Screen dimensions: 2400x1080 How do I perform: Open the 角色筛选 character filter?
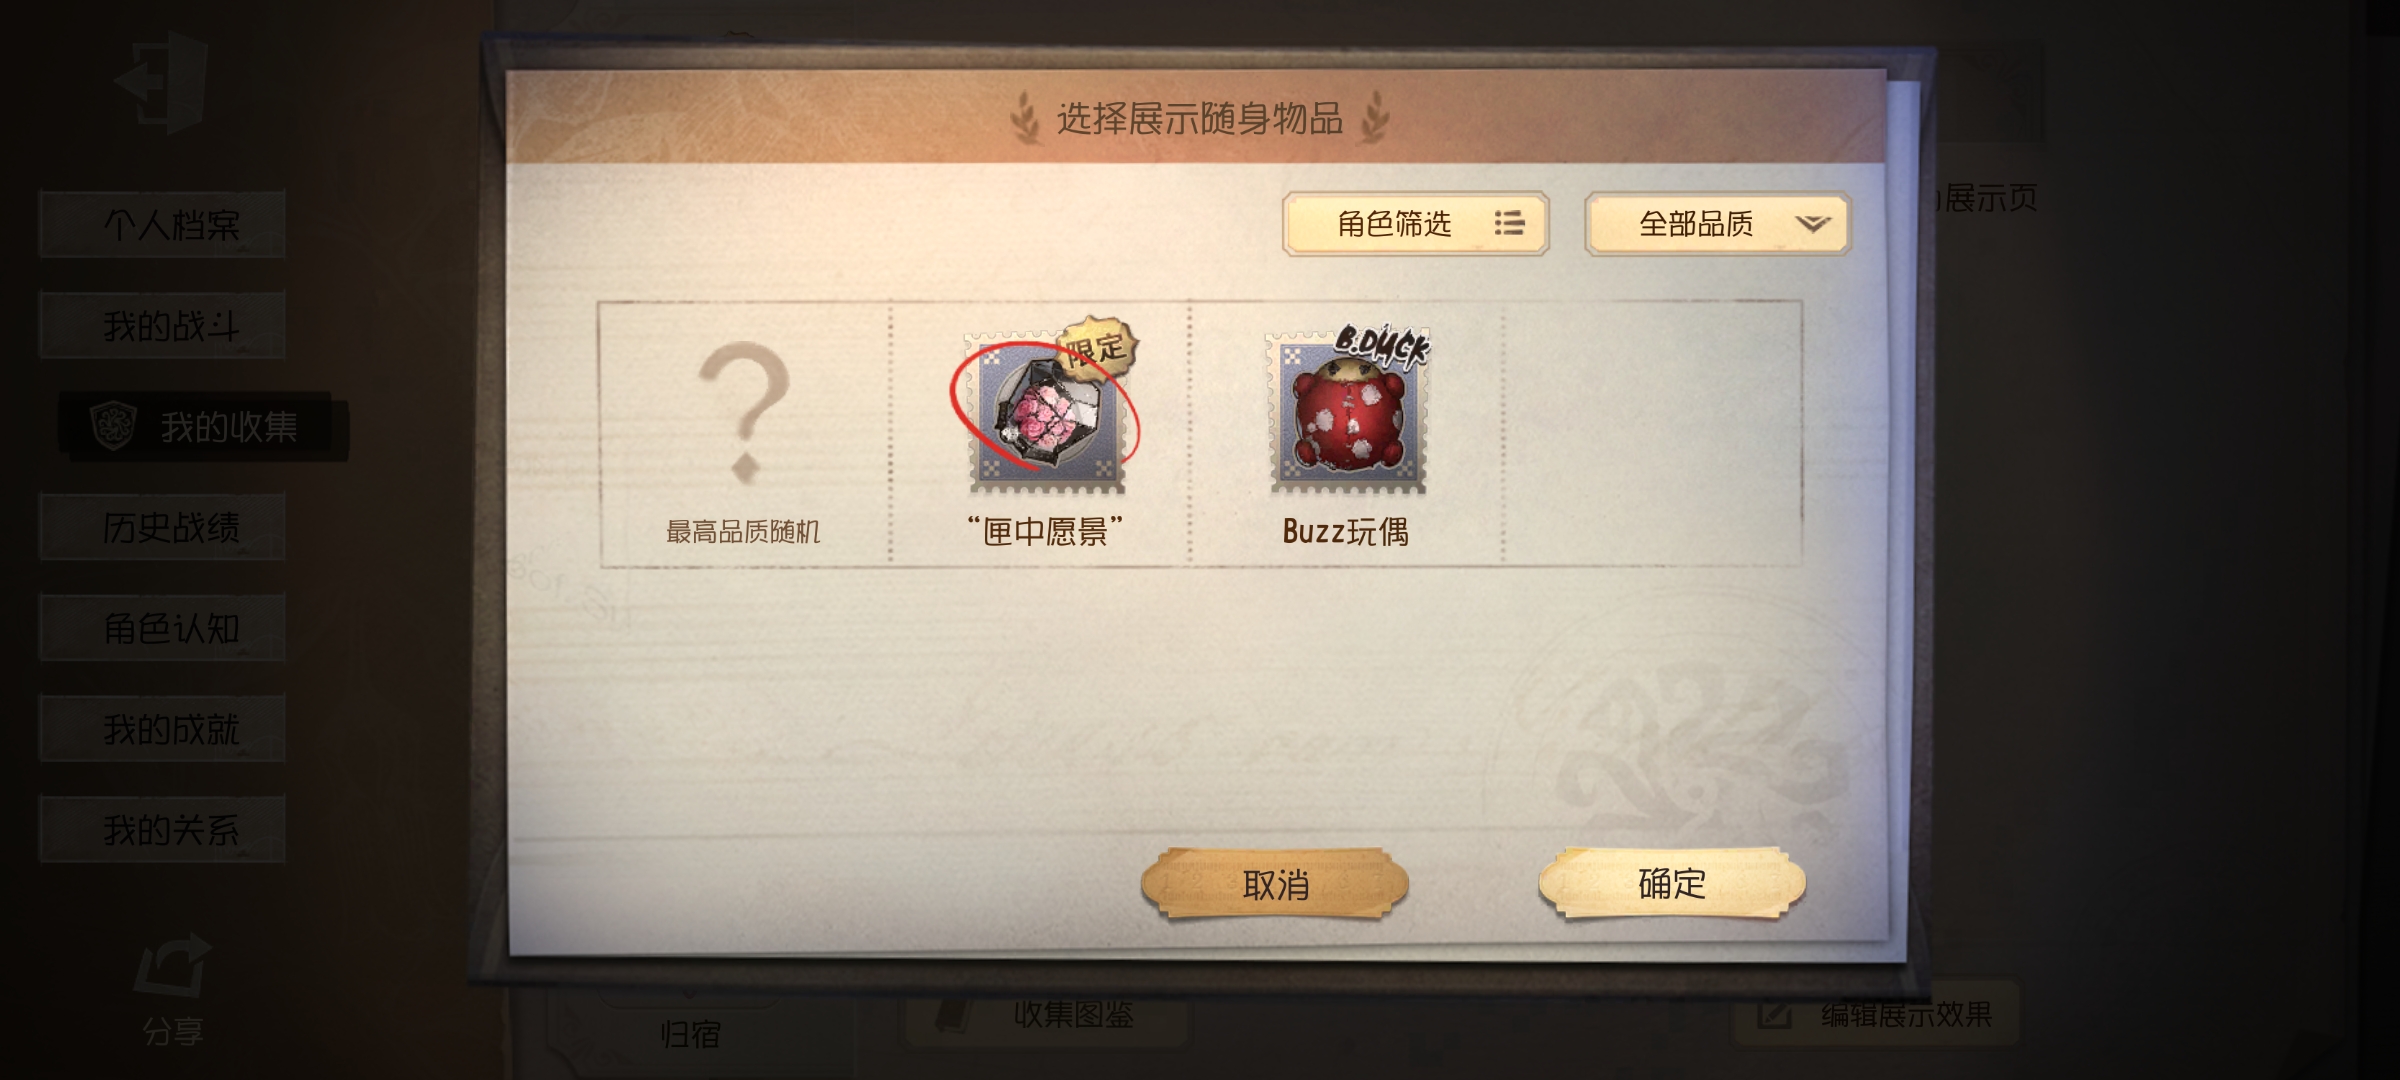click(1416, 224)
